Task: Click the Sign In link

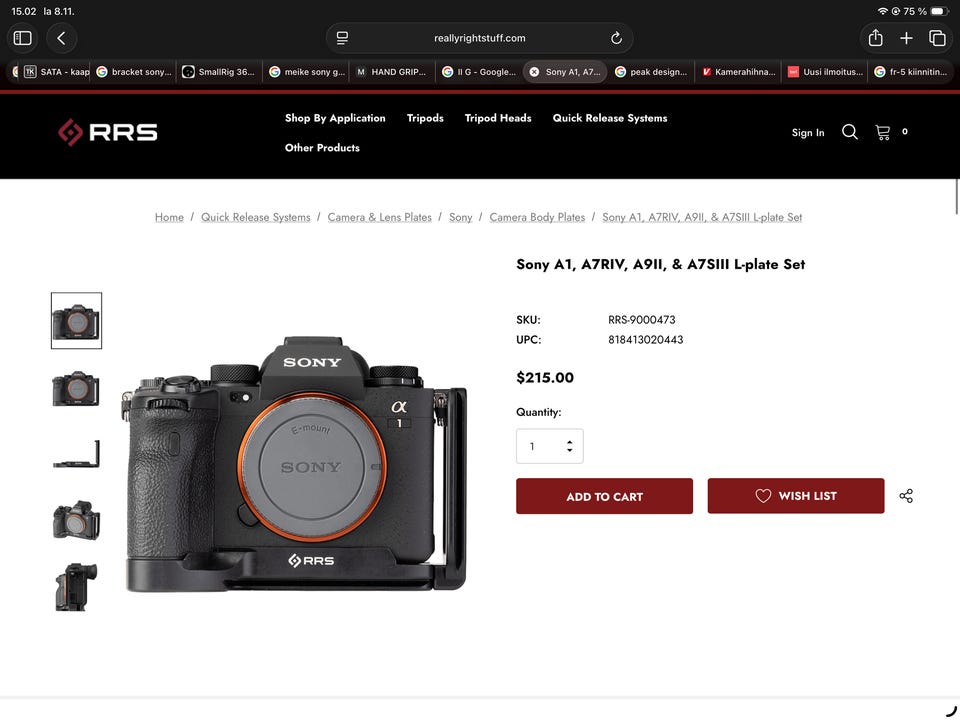Action: pos(808,132)
